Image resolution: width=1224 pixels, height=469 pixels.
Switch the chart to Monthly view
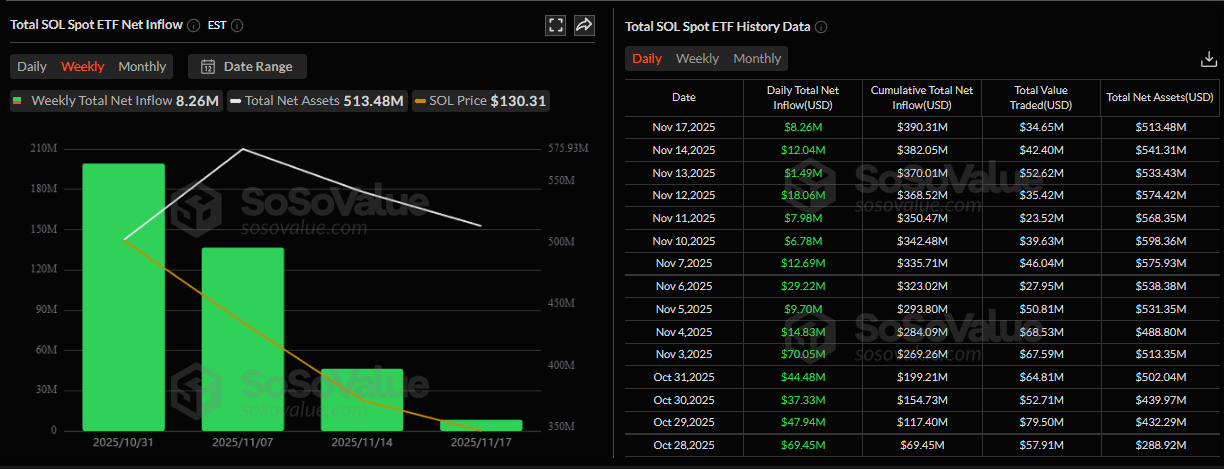pyautogui.click(x=142, y=67)
